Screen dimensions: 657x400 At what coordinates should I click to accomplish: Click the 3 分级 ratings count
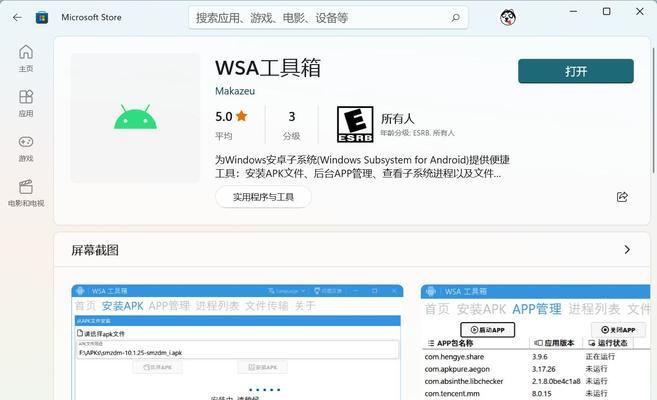coord(292,125)
